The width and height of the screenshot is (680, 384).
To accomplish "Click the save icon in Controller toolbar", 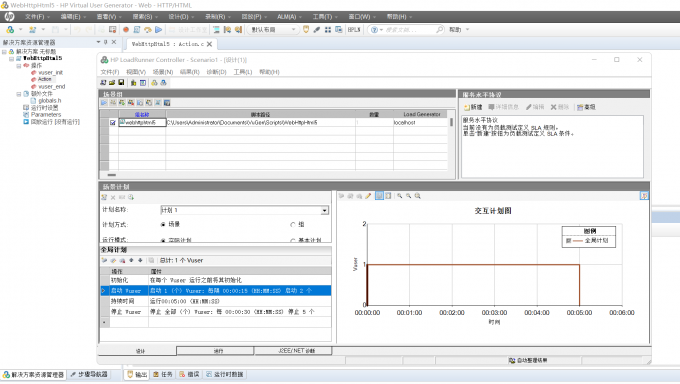I will click(121, 82).
